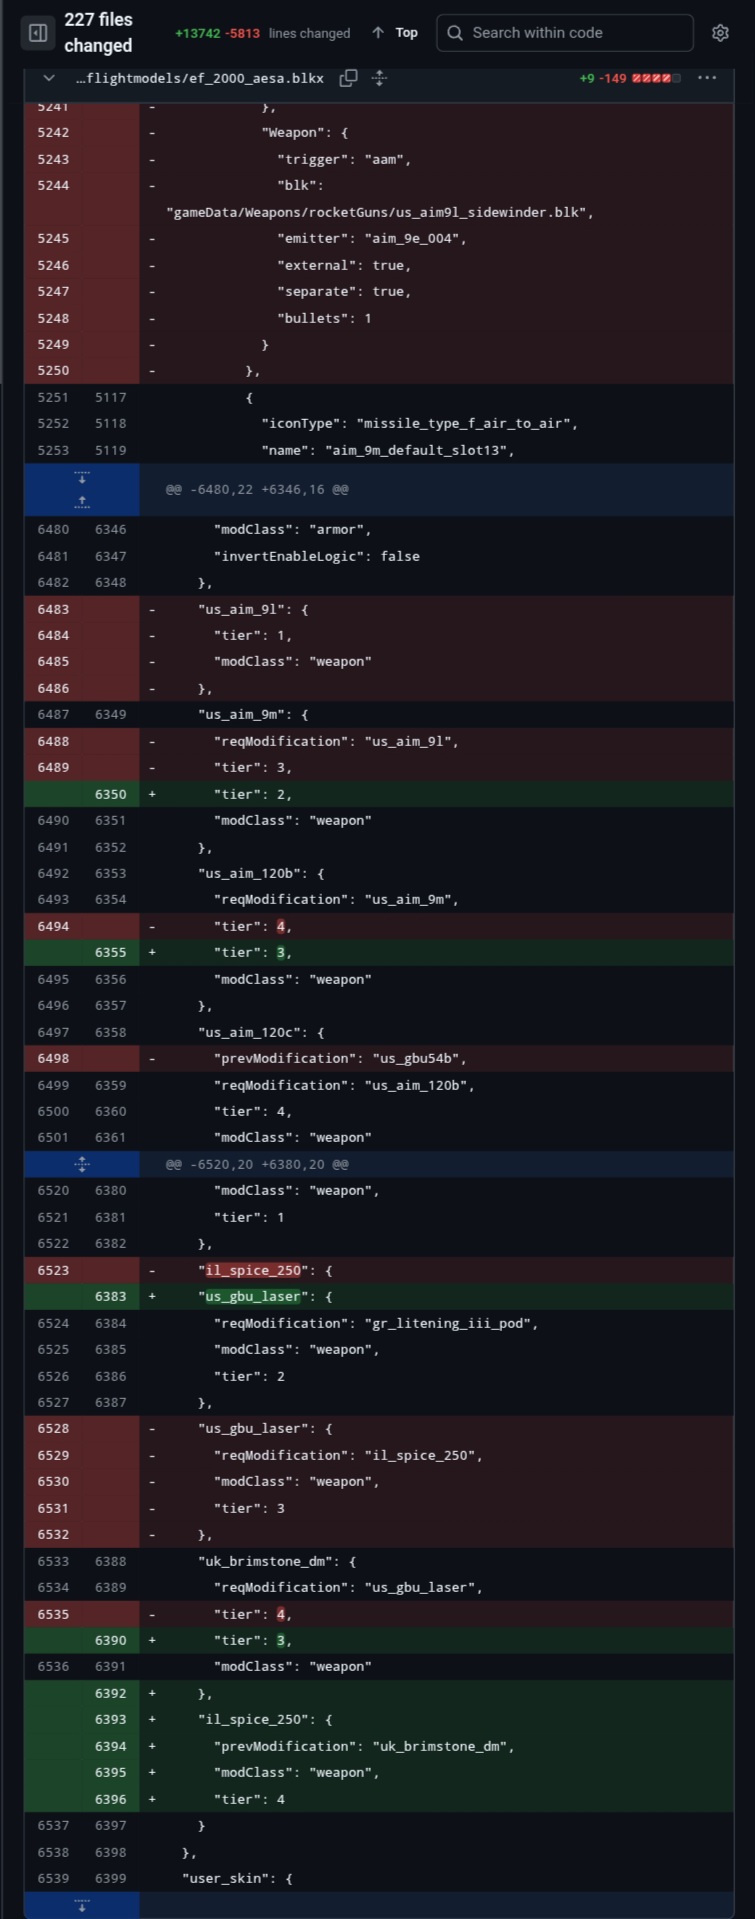
Task: Open the ef_2000_aesa.blkx file name link
Action: [199, 78]
